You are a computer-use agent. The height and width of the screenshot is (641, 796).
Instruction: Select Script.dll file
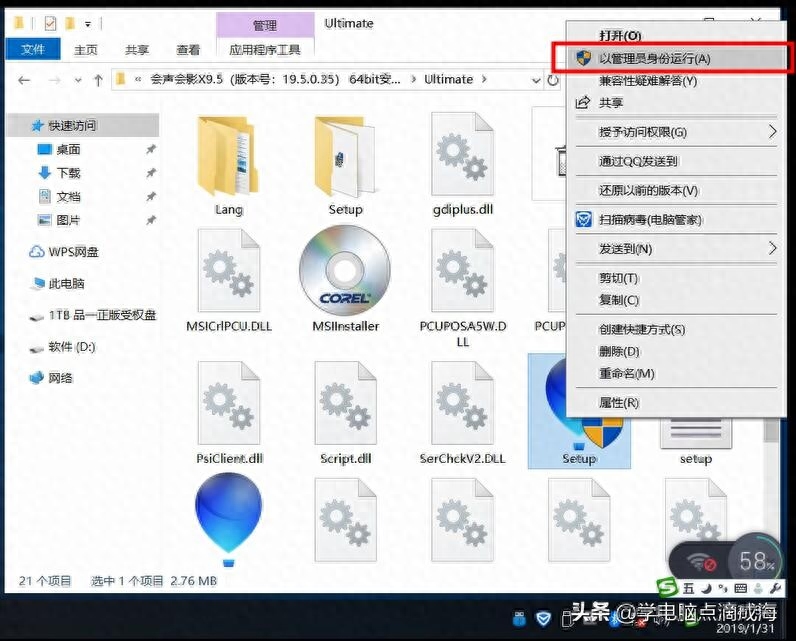pyautogui.click(x=346, y=412)
